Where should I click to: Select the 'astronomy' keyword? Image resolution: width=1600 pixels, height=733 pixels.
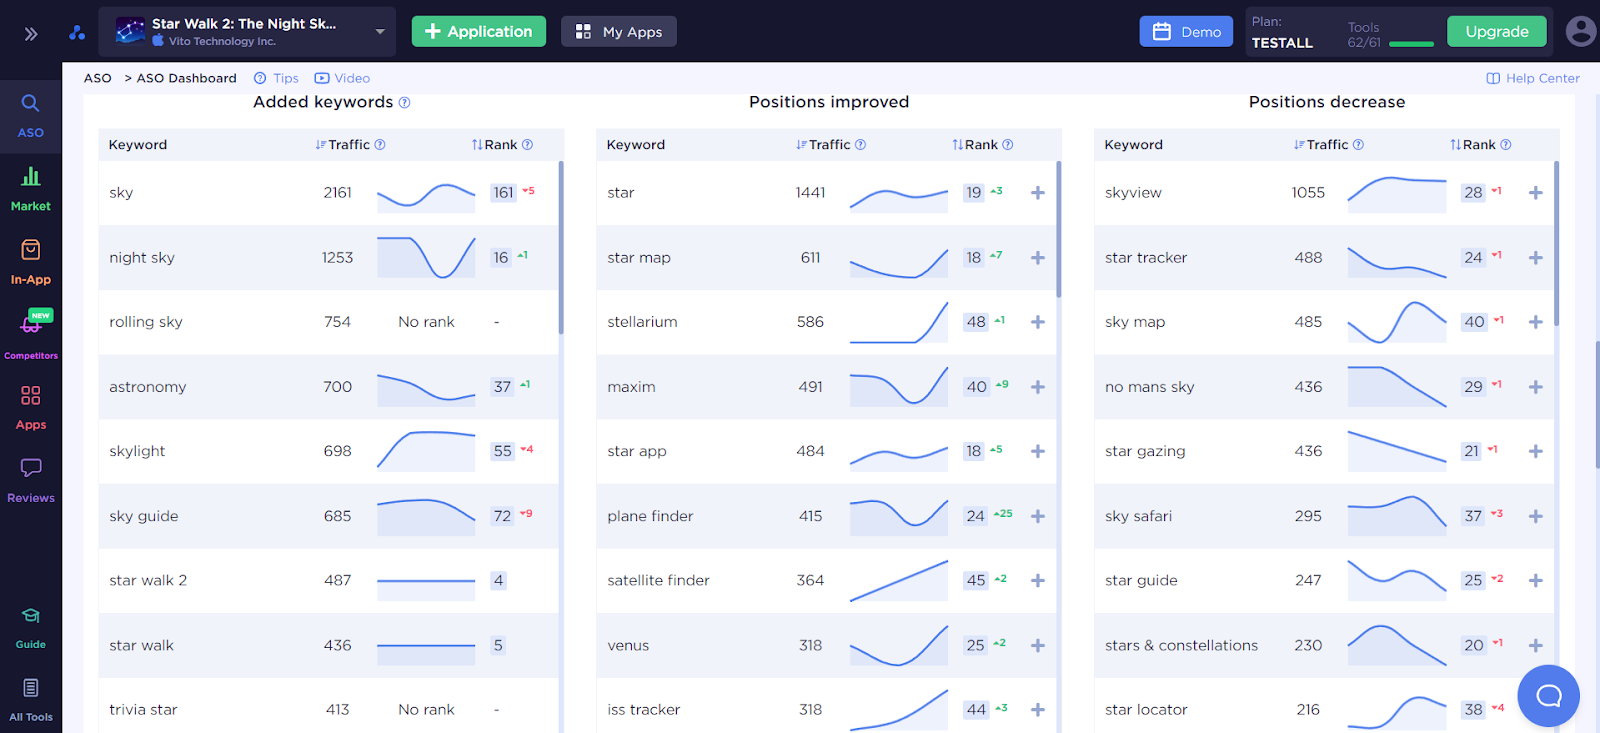[x=148, y=387]
